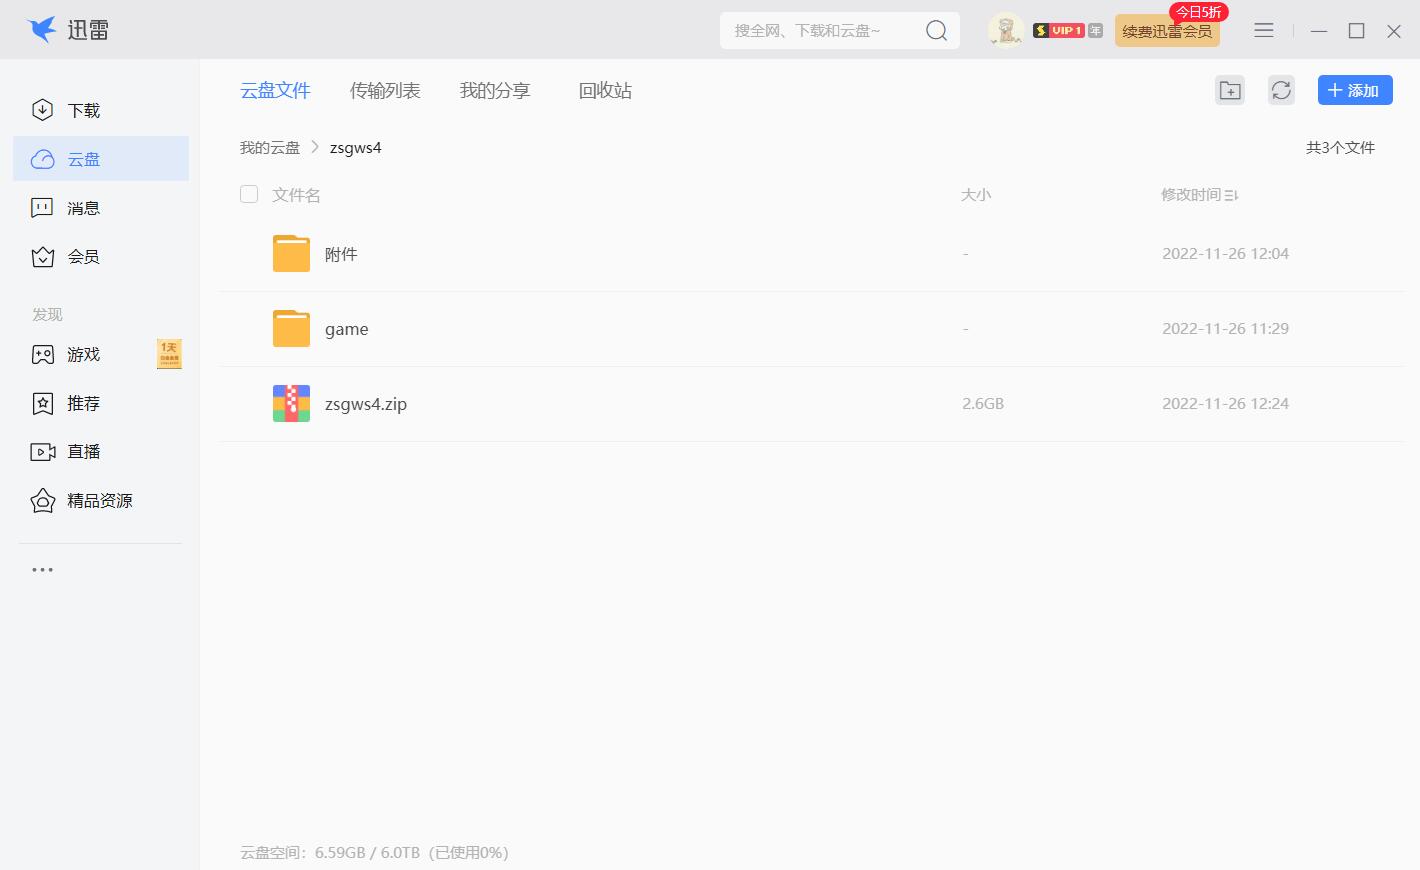The width and height of the screenshot is (1420, 870).
Task: Click the user avatar icon
Action: (1005, 31)
